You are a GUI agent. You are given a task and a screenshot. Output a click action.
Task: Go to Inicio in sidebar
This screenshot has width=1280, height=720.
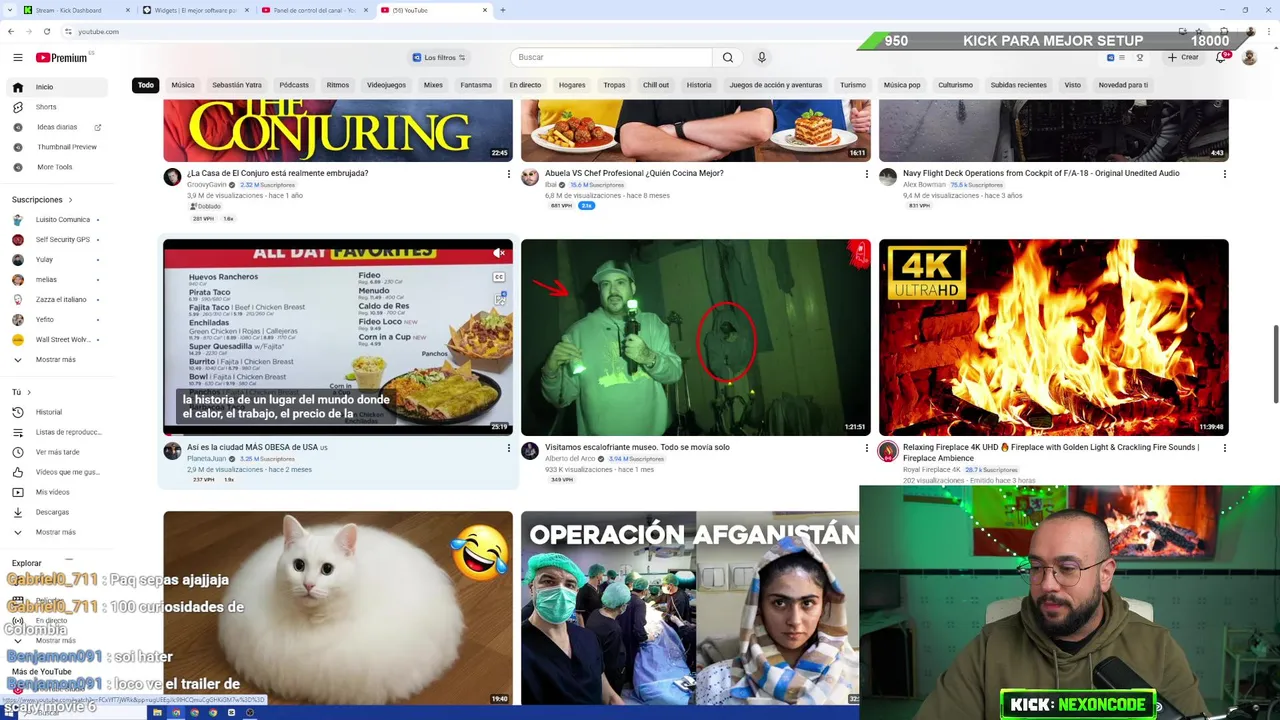(58, 87)
